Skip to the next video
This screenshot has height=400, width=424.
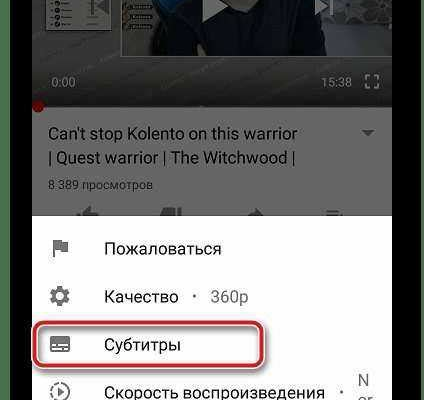[324, 7]
